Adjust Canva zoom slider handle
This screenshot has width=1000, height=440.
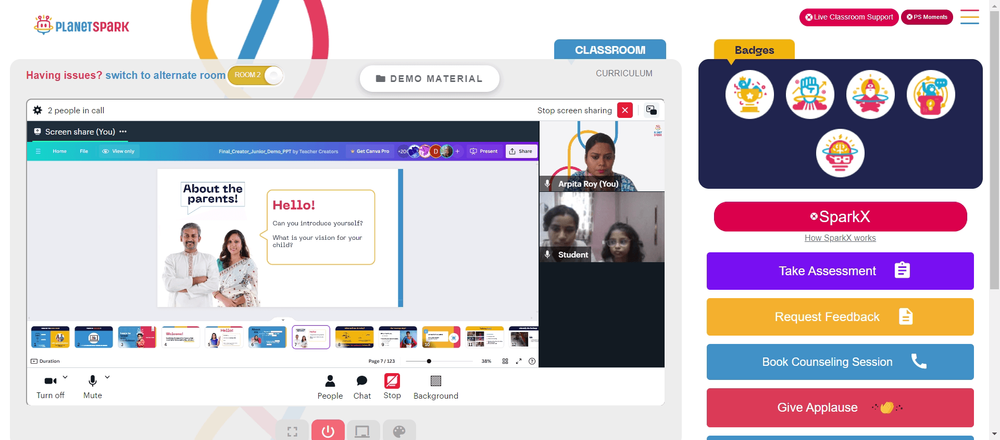[x=429, y=361]
